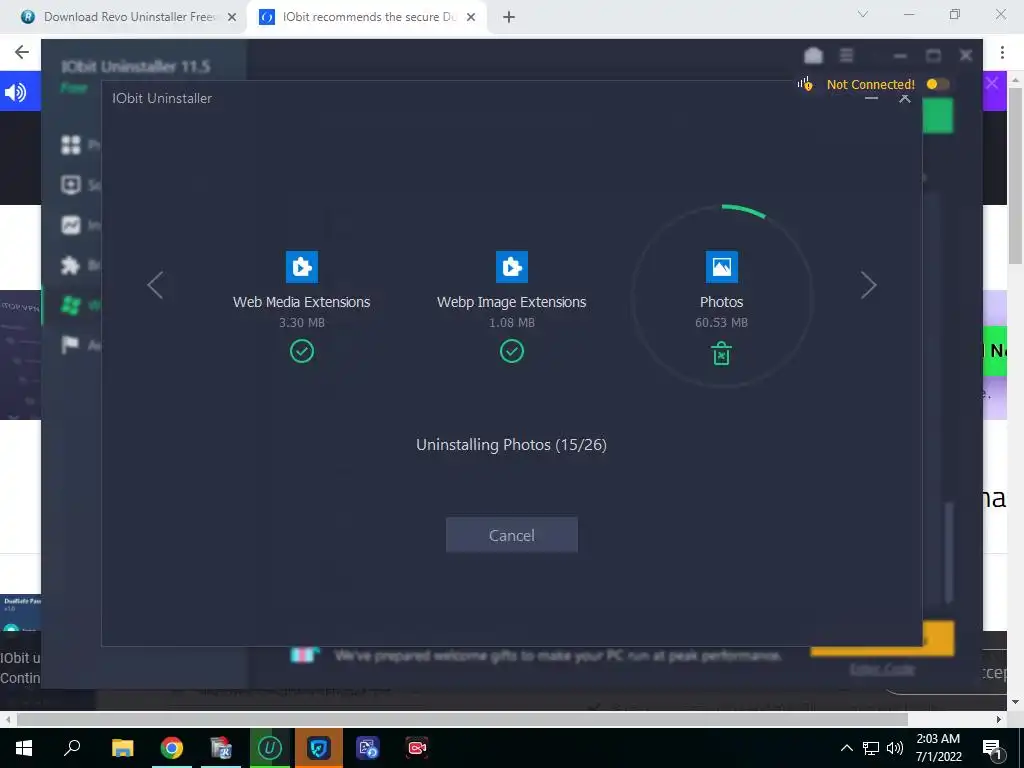This screenshot has width=1024, height=768.
Task: Open Software Updater icon in the sidebar
Action: coord(71,185)
